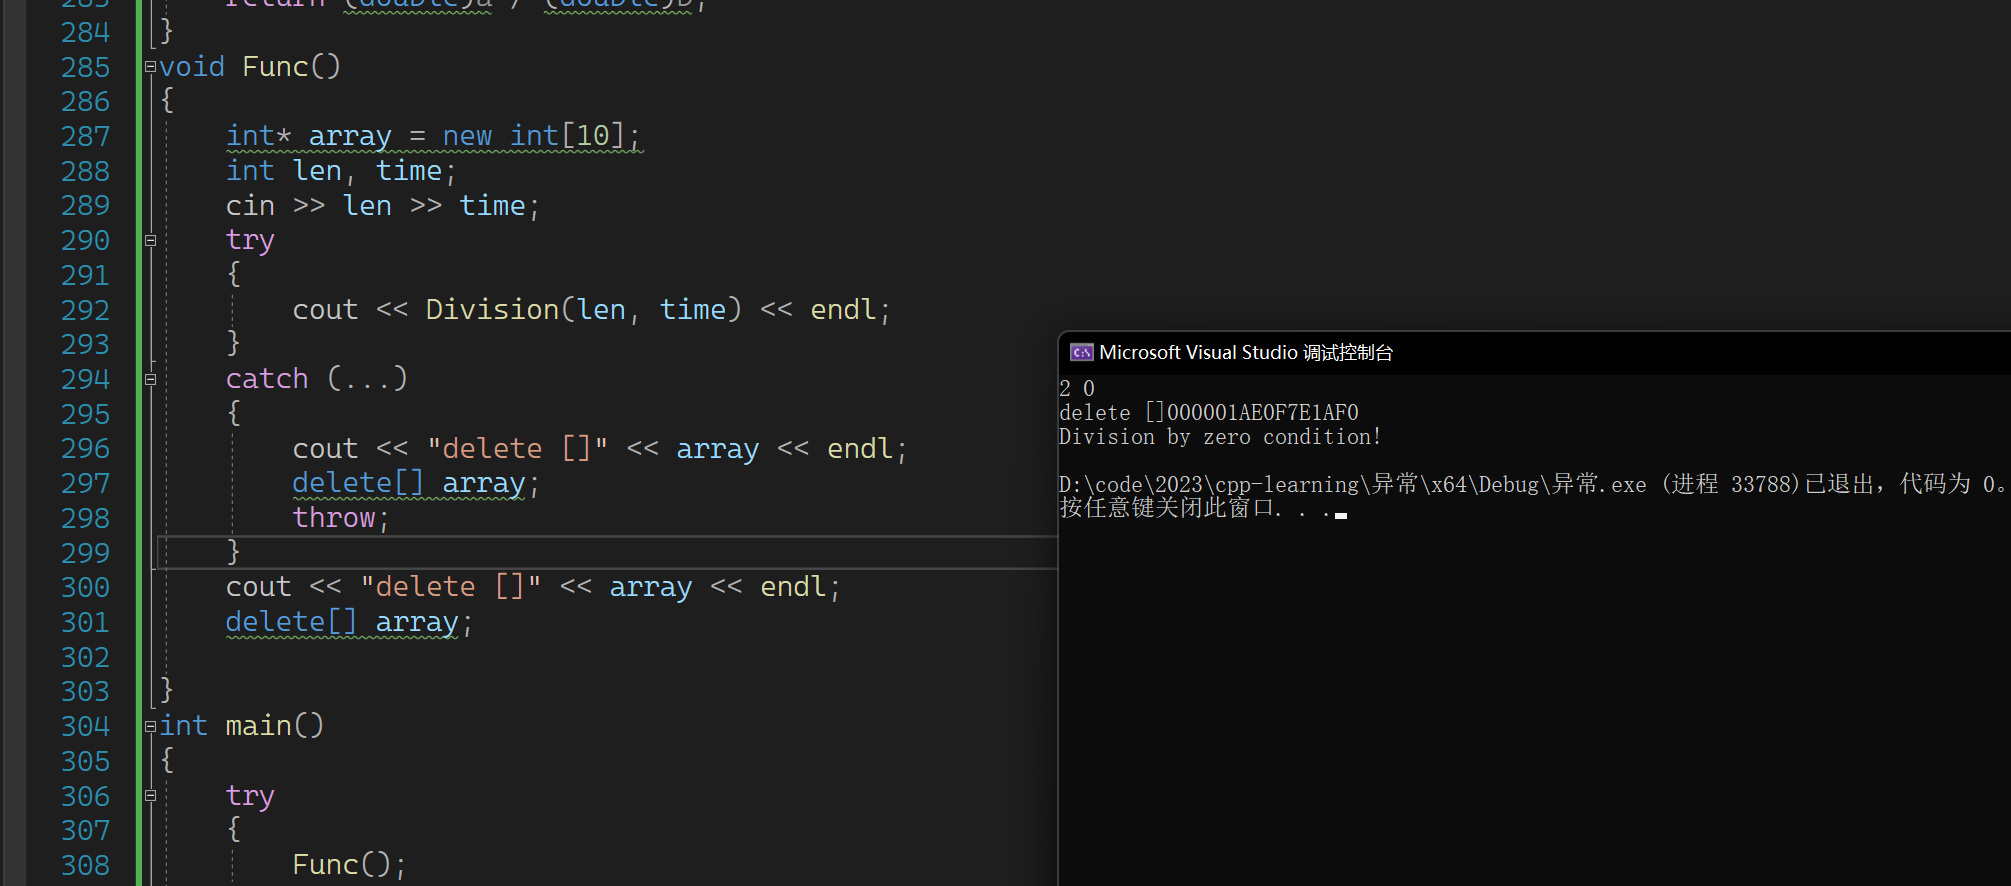
Task: Click 'main' function name on line 304
Action: click(x=258, y=726)
